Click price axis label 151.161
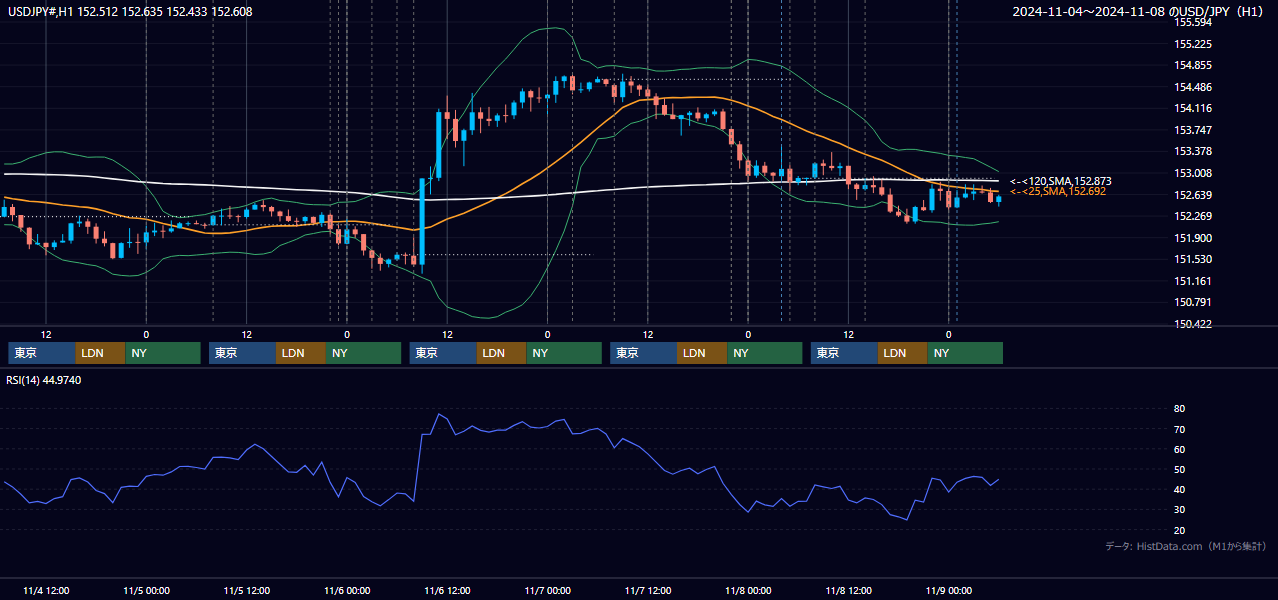Image resolution: width=1278 pixels, height=600 pixels. point(1192,281)
